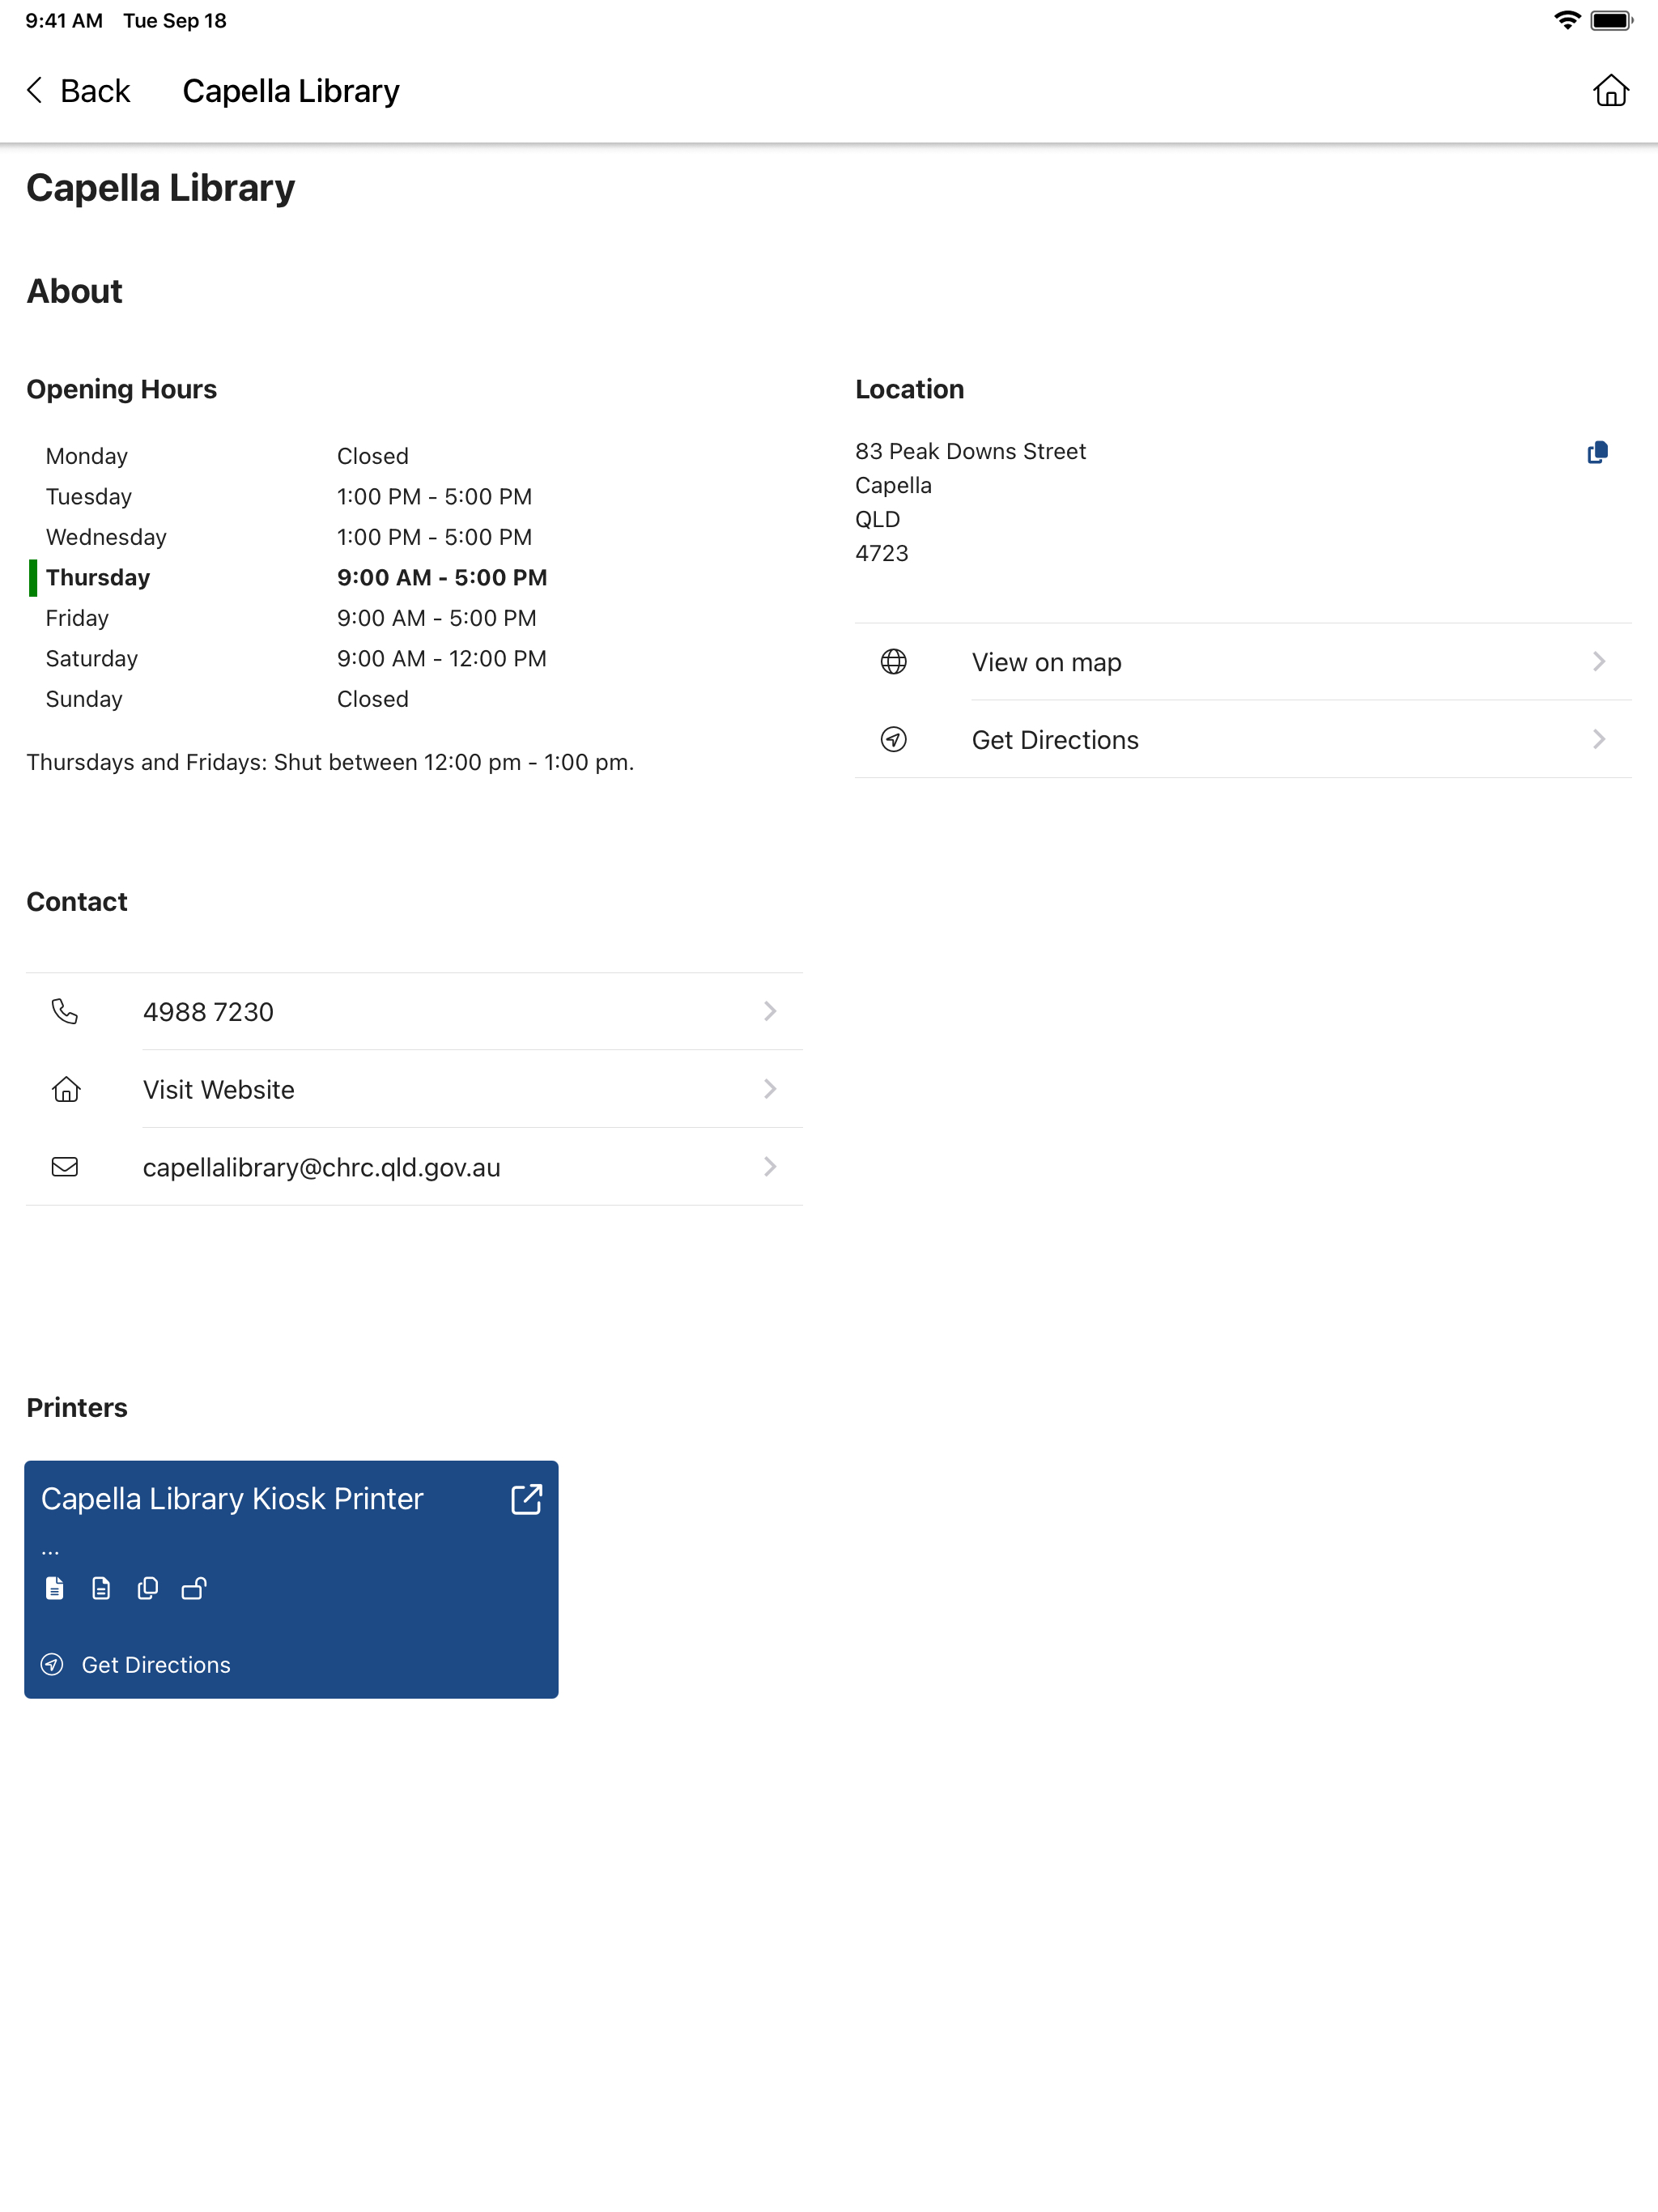The width and height of the screenshot is (1658, 2212).
Task: Click the envelope icon in Contact
Action: [65, 1166]
